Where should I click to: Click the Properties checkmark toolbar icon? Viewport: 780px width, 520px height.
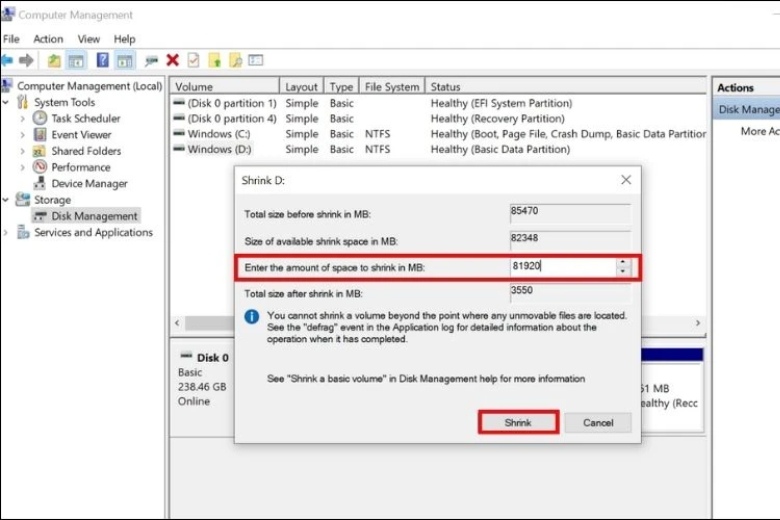tap(193, 61)
